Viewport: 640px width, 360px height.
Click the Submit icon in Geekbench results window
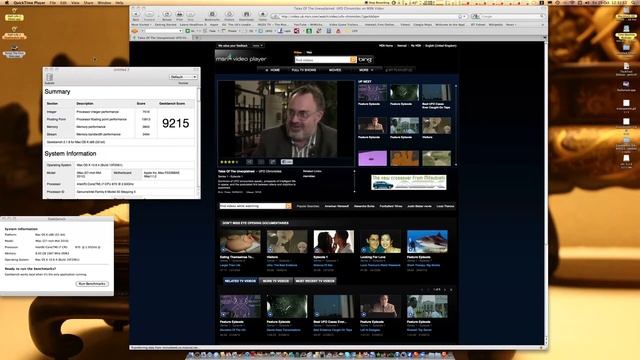click(x=49, y=78)
